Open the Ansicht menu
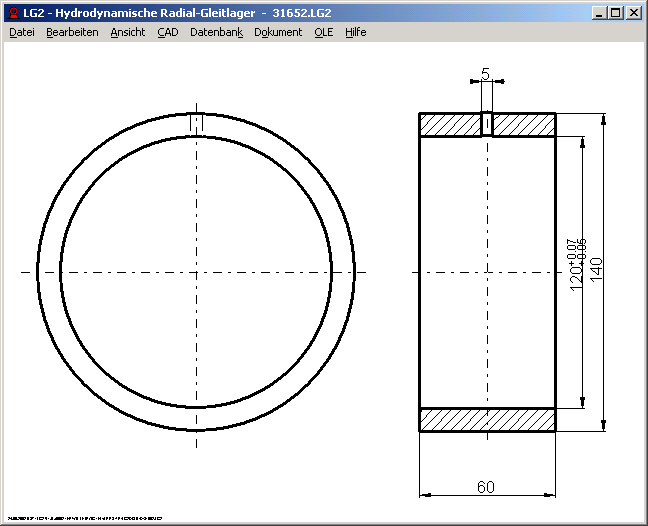The width and height of the screenshot is (648, 526). tap(127, 32)
